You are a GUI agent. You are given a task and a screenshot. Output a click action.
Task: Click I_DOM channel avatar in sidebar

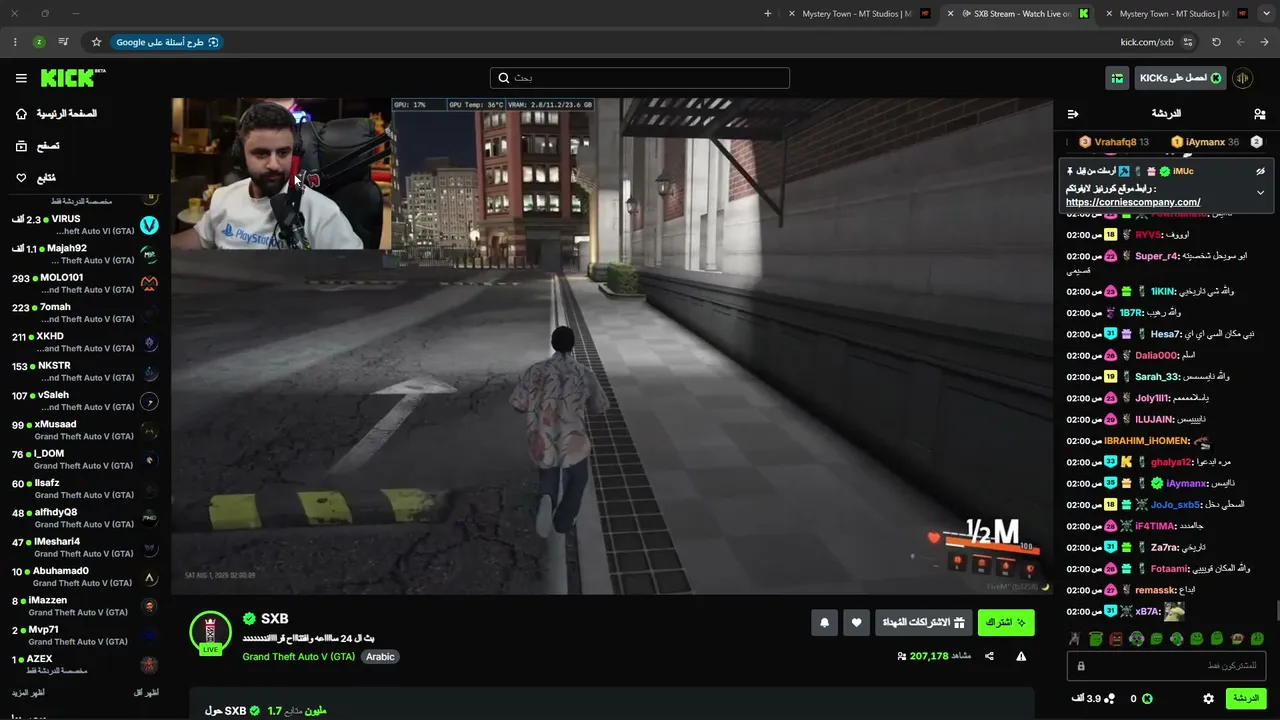pyautogui.click(x=149, y=460)
